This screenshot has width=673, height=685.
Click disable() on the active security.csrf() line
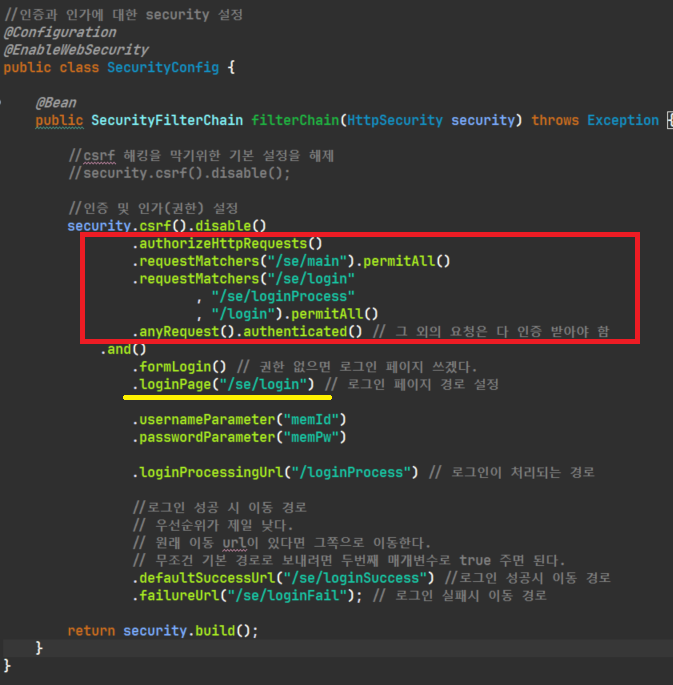tap(231, 226)
